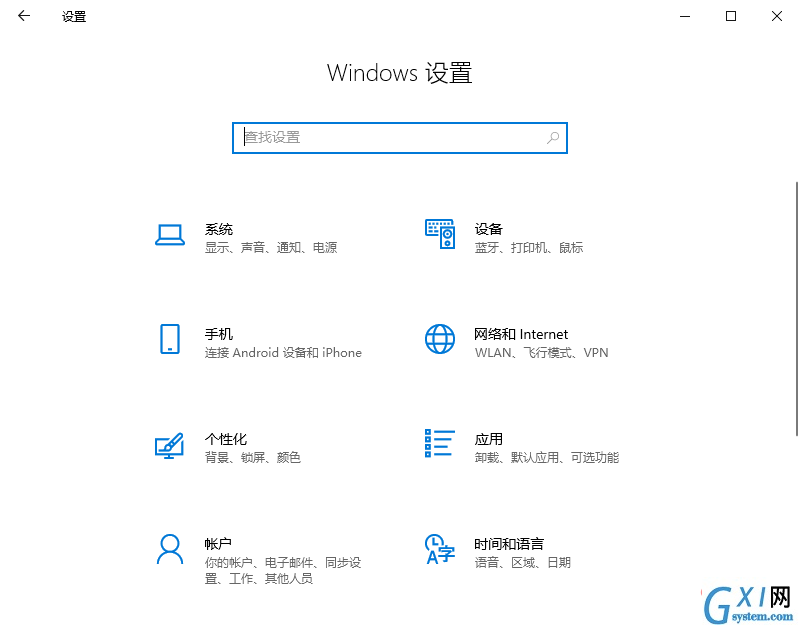
Task: Click the text 蓝牙、打印机、鼠标
Action: [x=529, y=248]
